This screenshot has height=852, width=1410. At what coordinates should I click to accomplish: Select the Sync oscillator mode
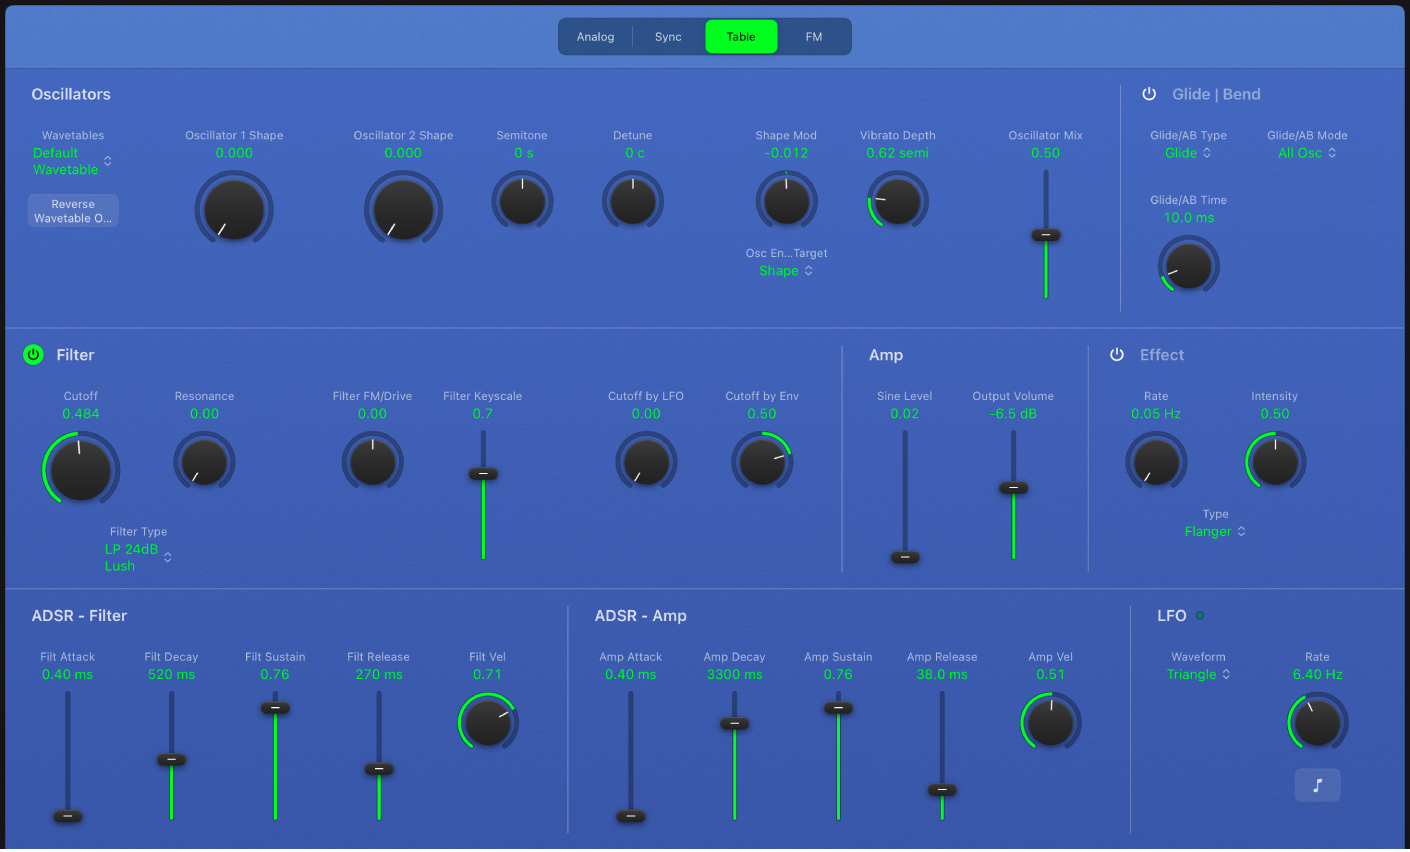point(668,37)
